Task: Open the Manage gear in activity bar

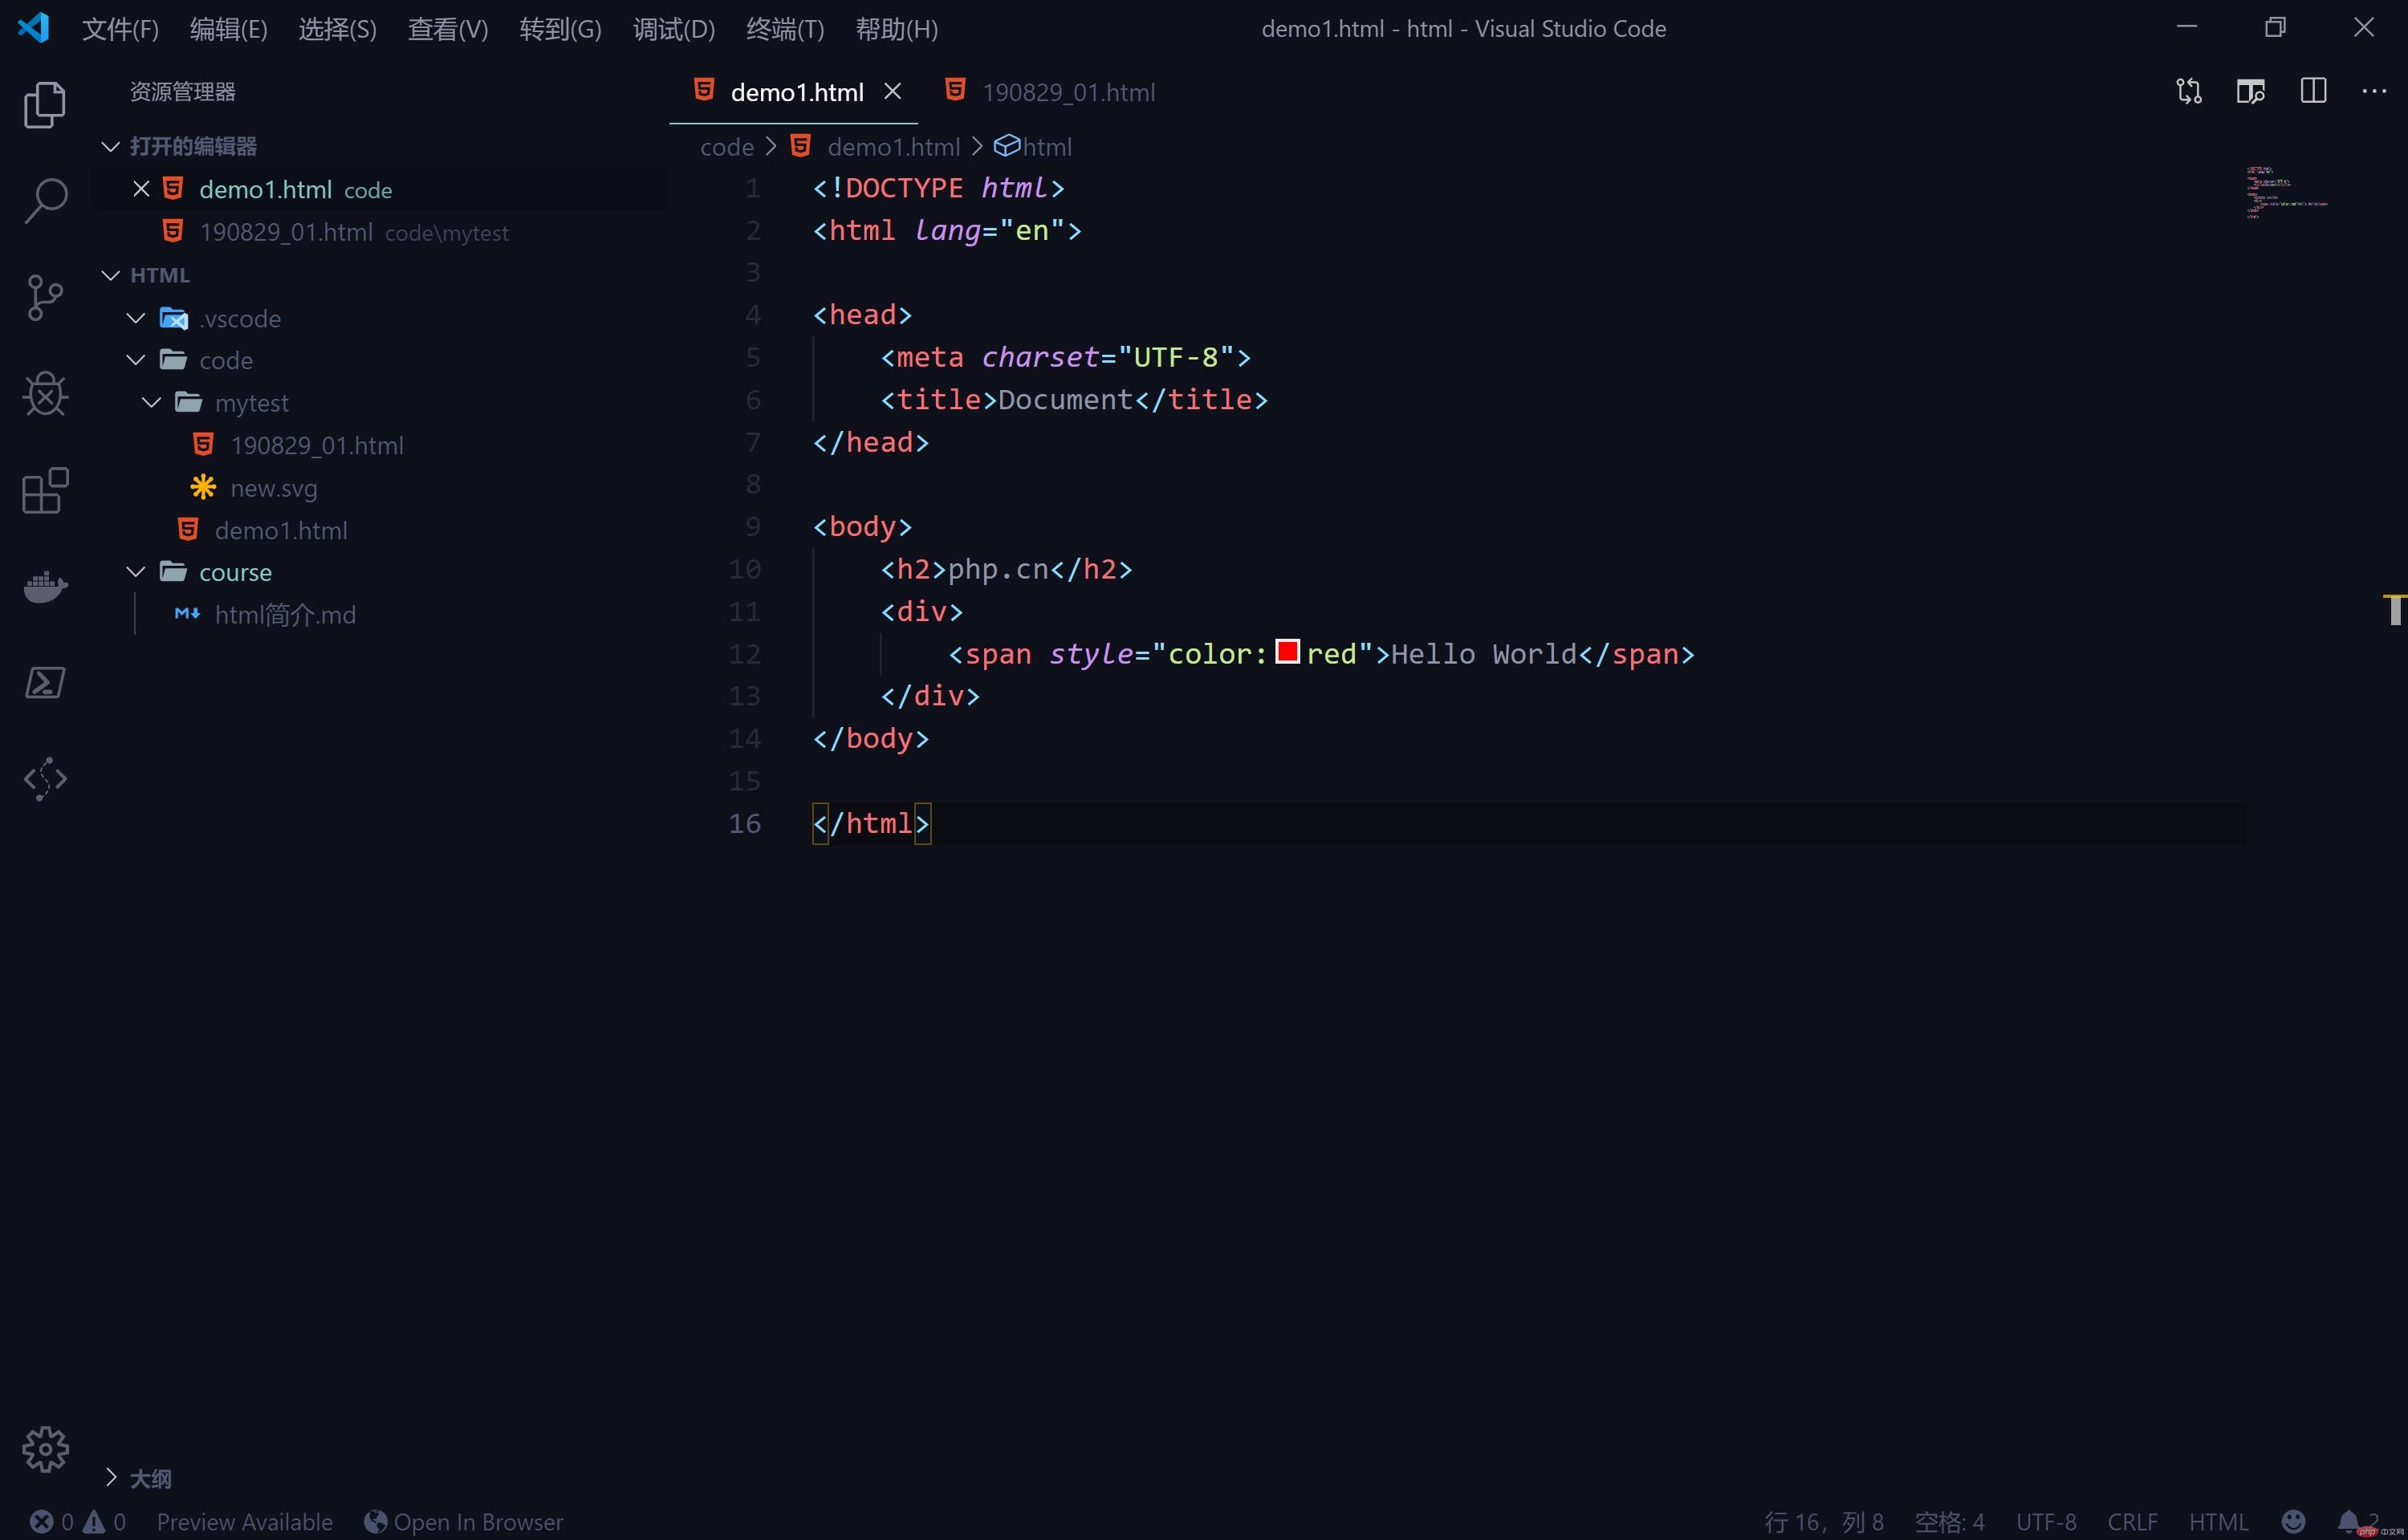Action: 44,1449
